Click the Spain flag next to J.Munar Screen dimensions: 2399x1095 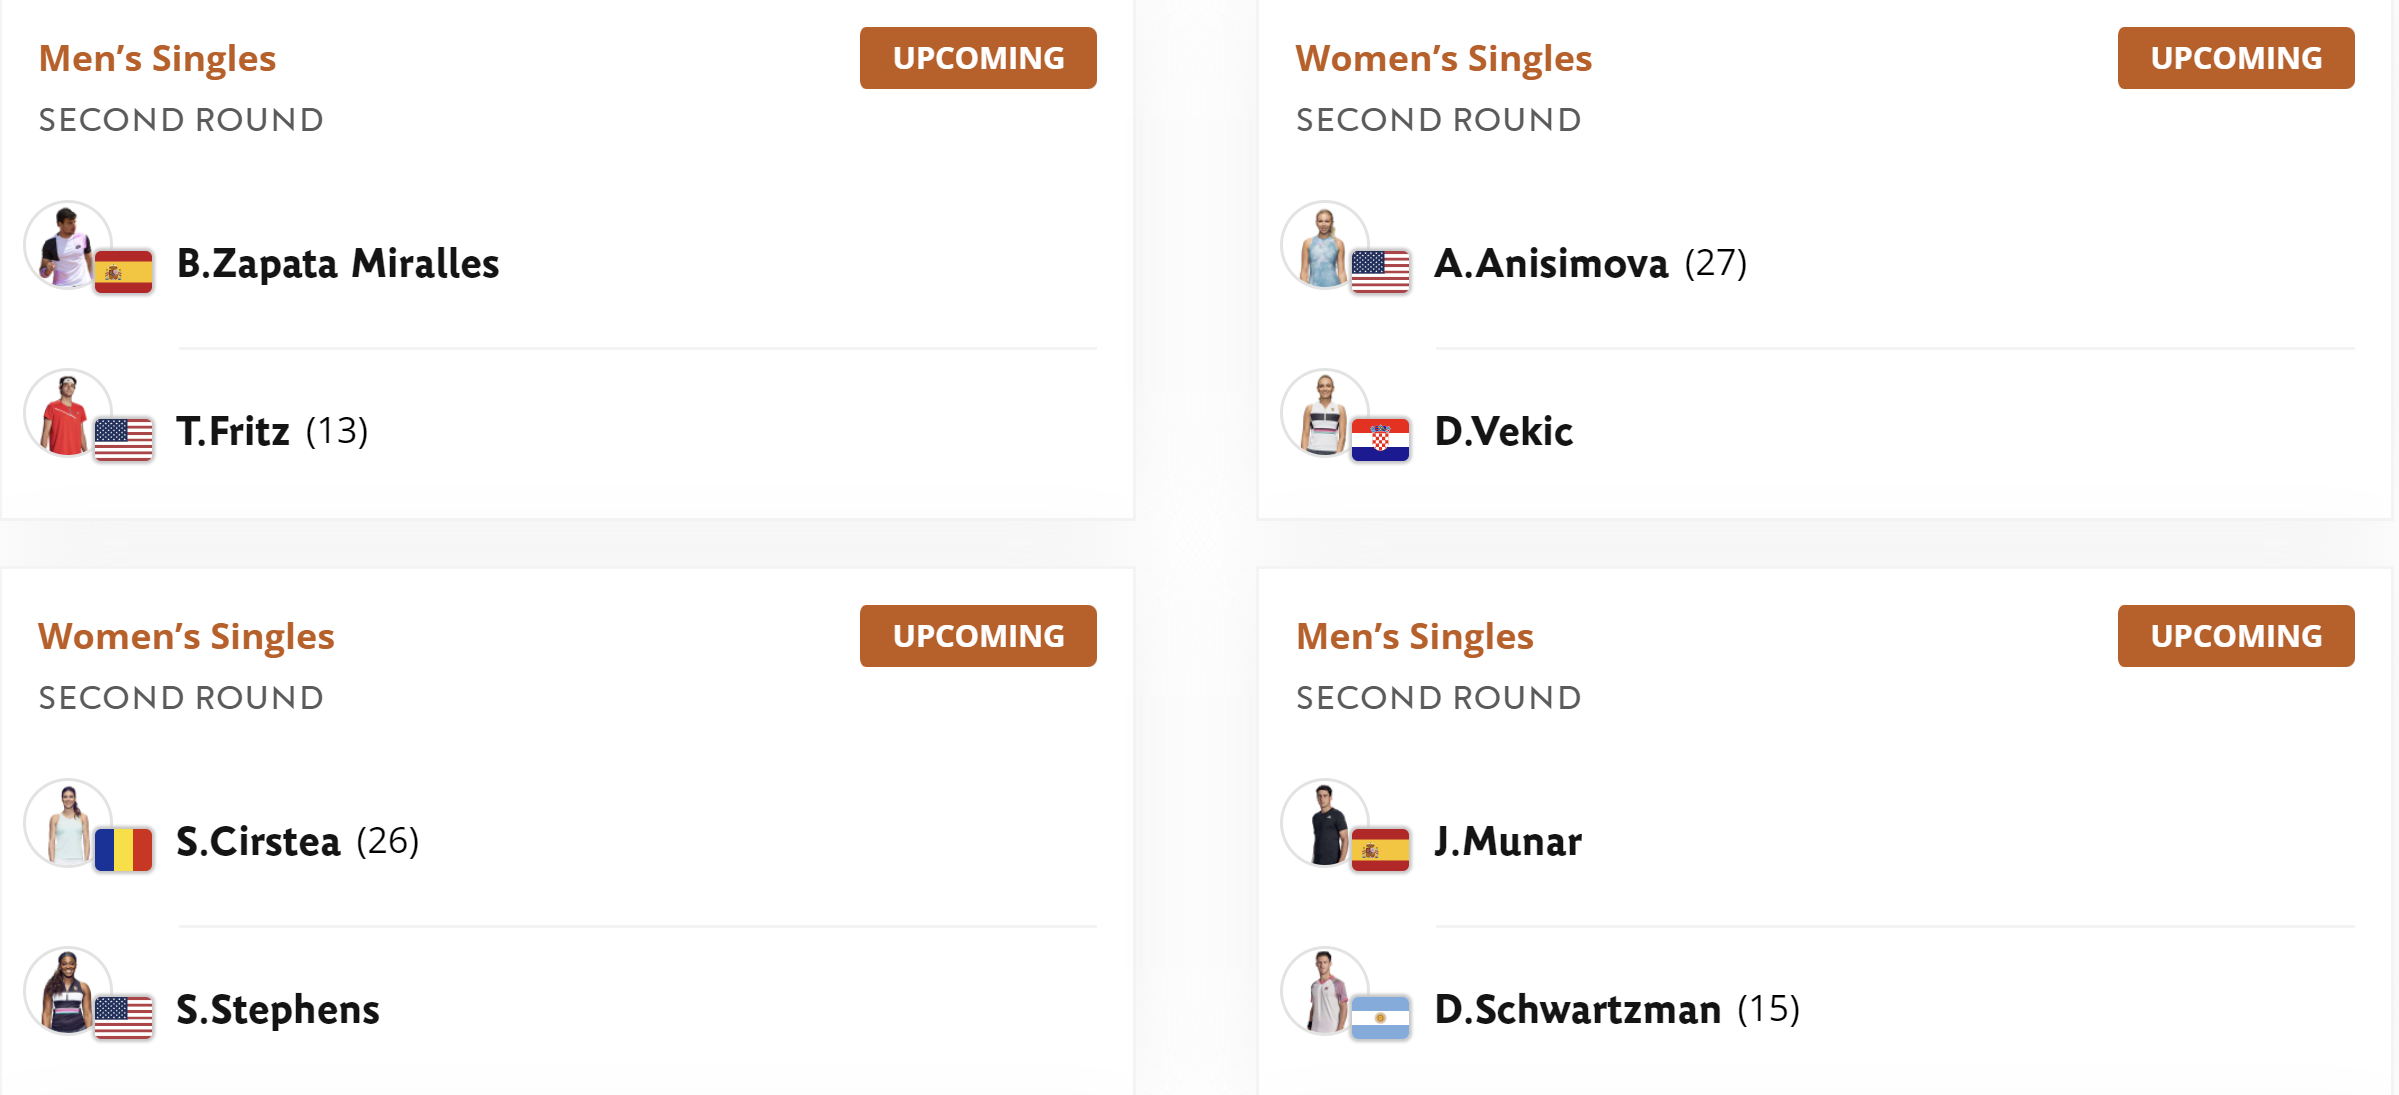coord(1380,850)
